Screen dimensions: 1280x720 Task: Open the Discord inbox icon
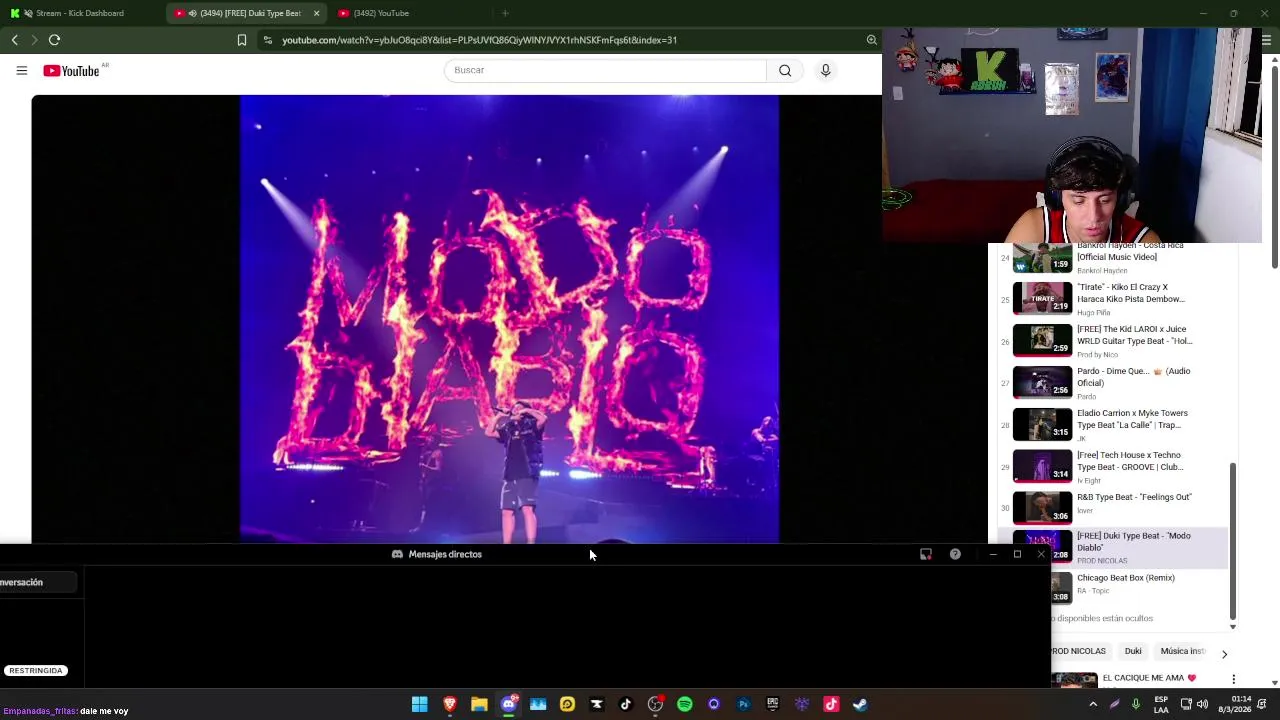point(925,554)
